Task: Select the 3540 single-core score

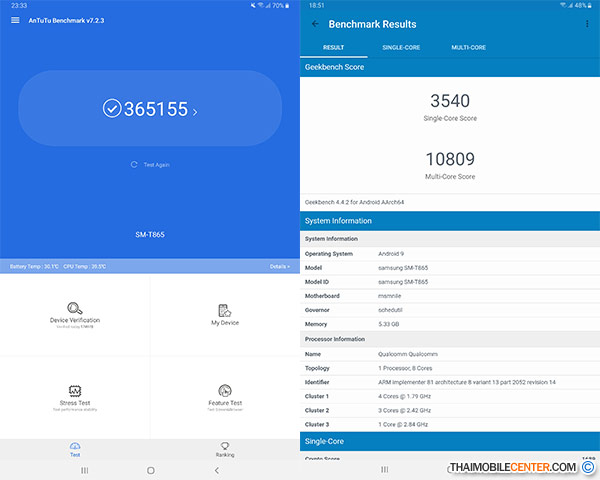Action: click(450, 101)
